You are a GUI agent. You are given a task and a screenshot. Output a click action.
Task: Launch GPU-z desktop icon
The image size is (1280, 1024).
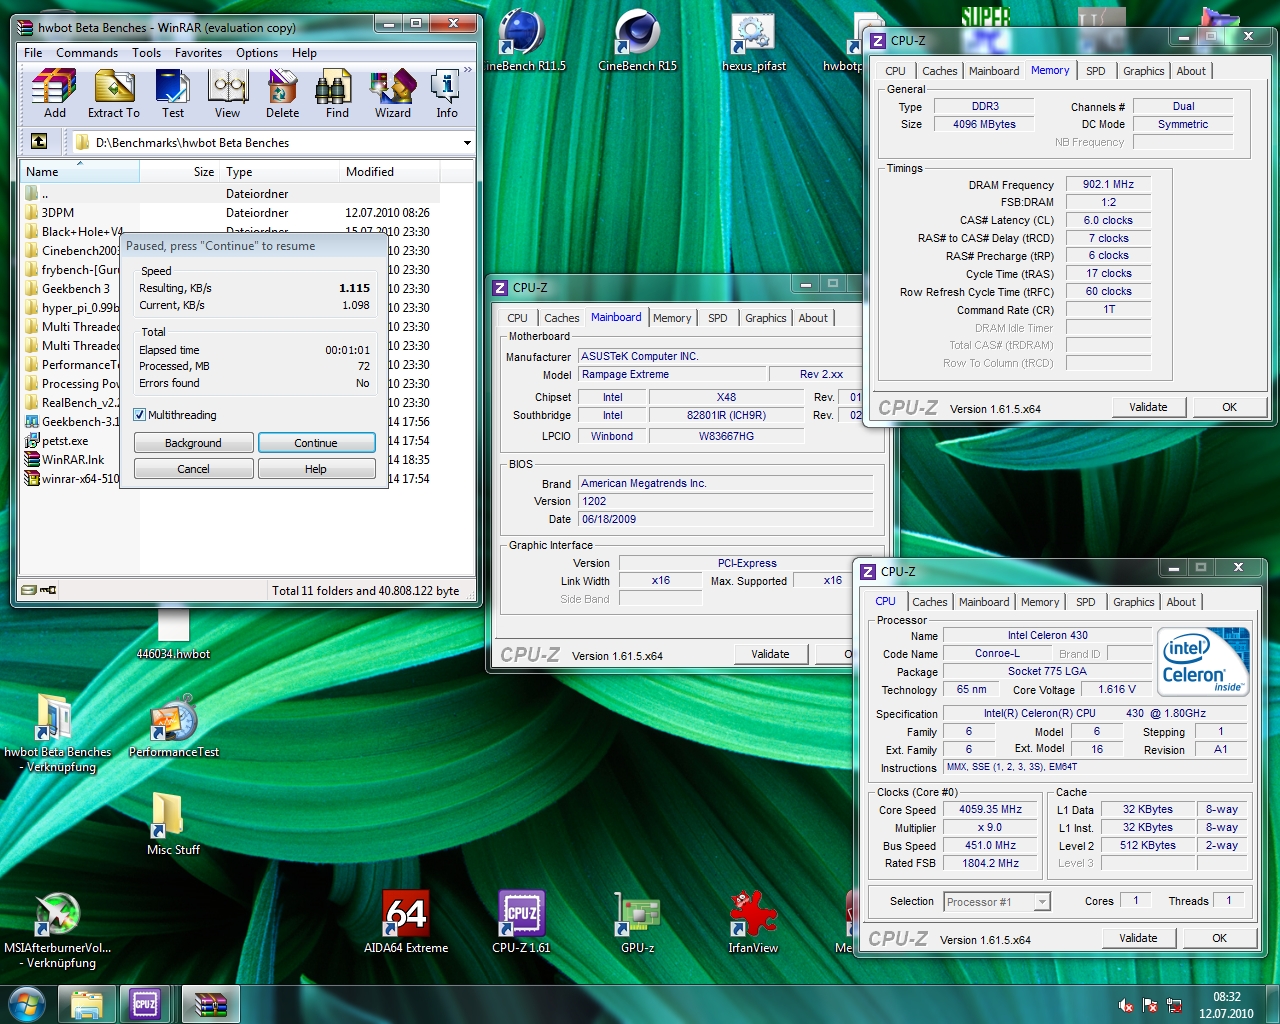coord(637,920)
